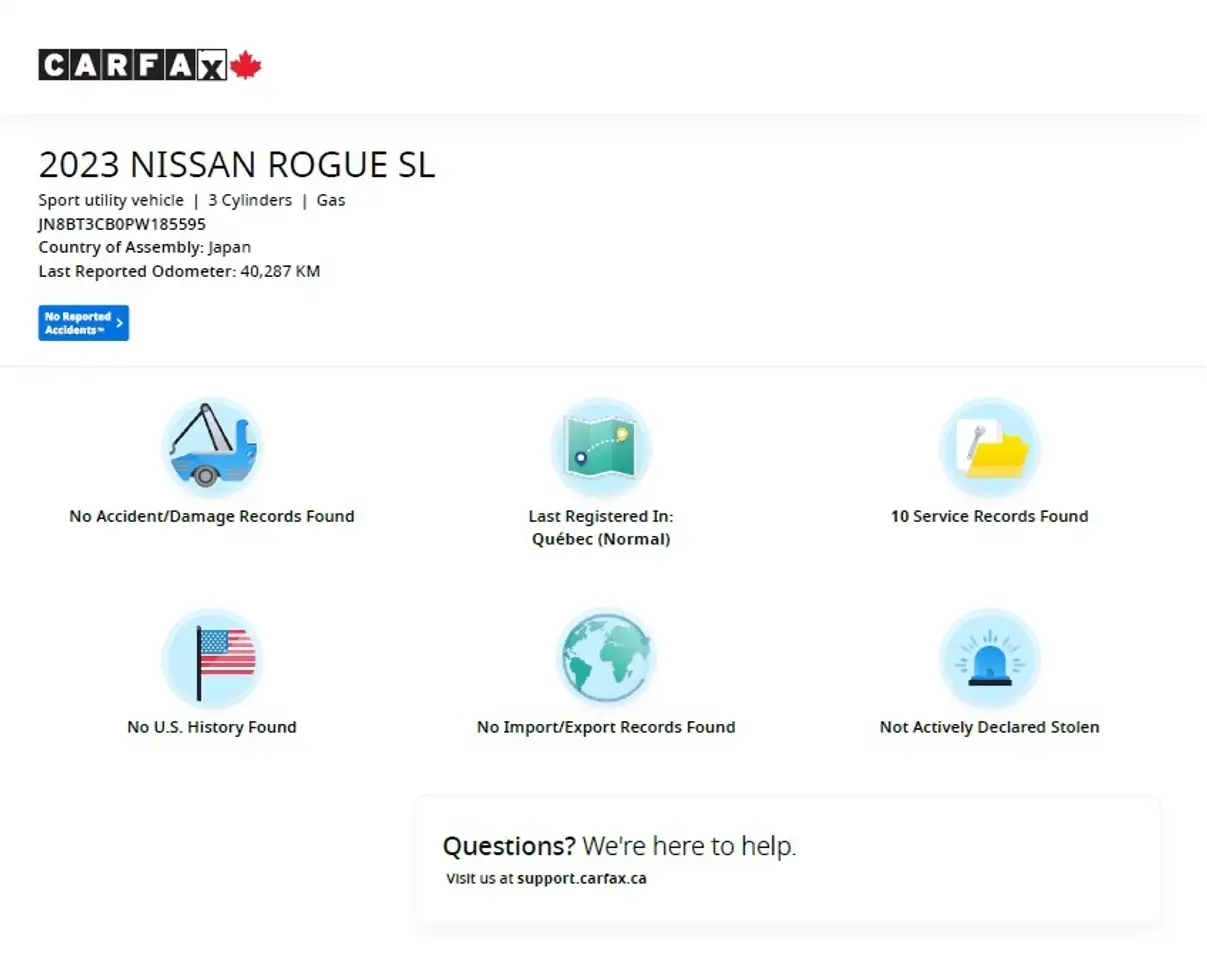Screen dimensions: 1207x960
Task: Select 'Last Registered In:' label
Action: pos(601,517)
